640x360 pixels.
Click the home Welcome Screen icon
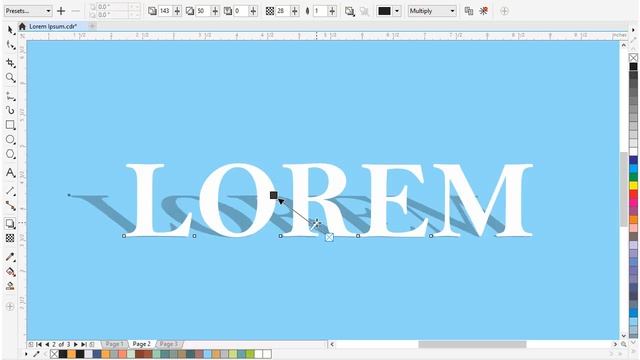pyautogui.click(x=22, y=26)
